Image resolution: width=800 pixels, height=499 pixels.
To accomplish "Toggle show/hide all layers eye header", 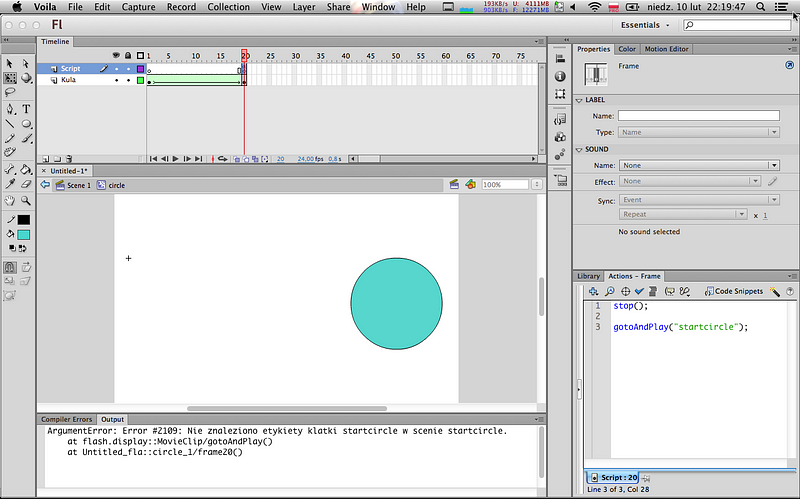I will click(116, 55).
